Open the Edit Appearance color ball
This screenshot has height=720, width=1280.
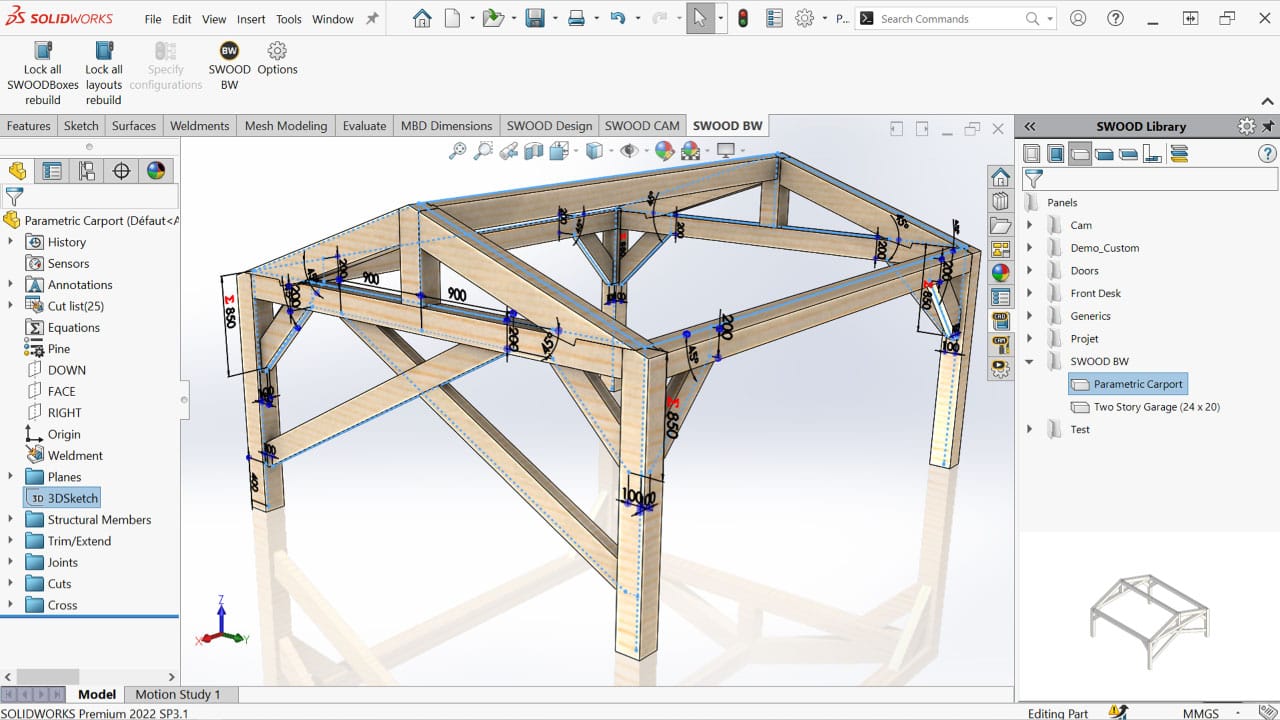click(664, 150)
